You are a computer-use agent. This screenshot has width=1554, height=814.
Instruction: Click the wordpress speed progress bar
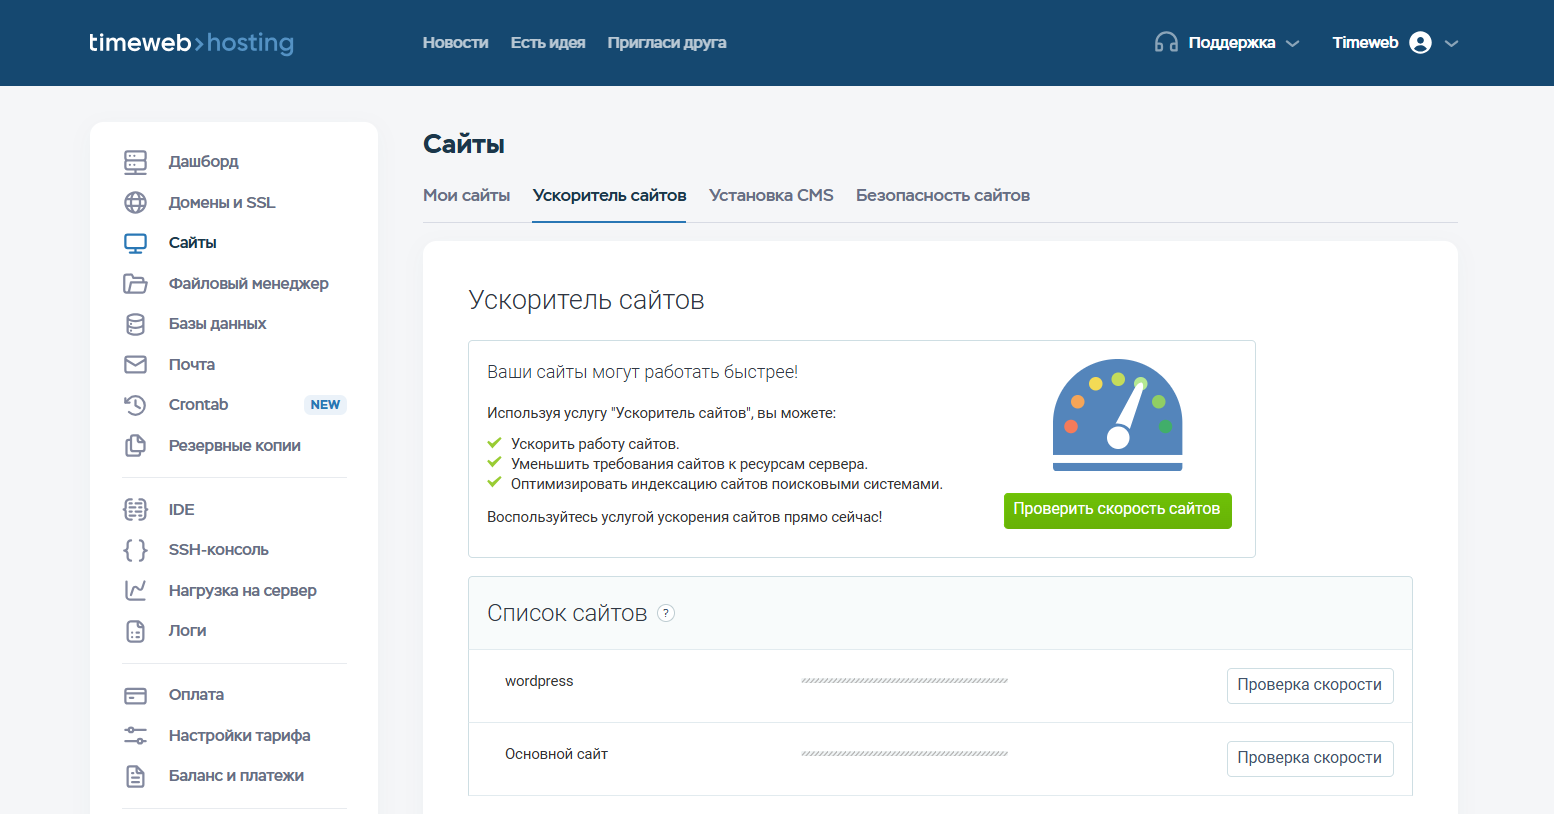click(904, 681)
